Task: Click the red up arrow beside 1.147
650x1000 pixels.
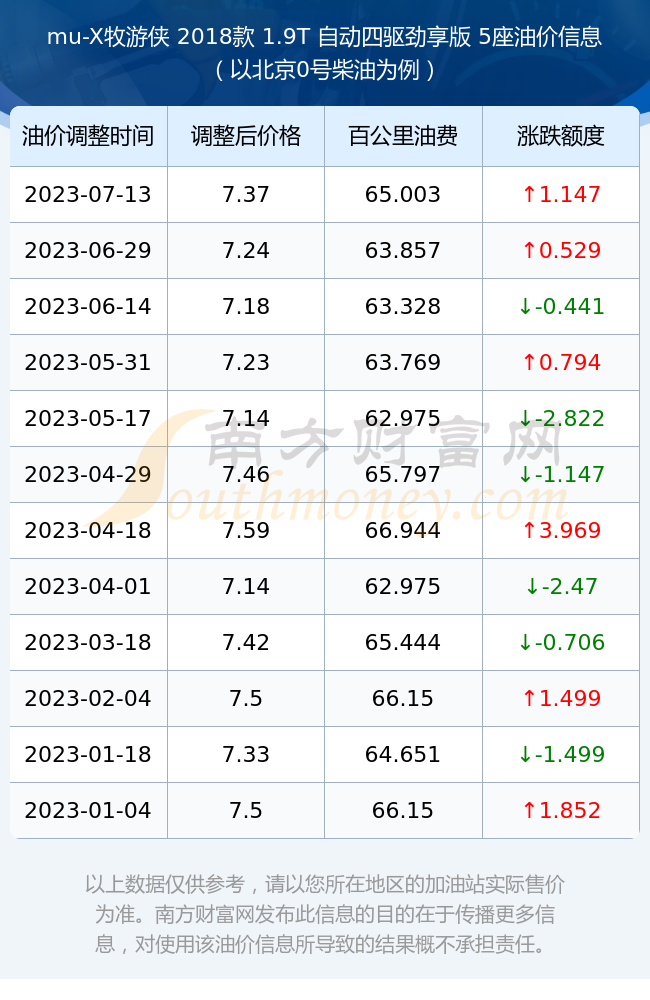Action: point(529,194)
